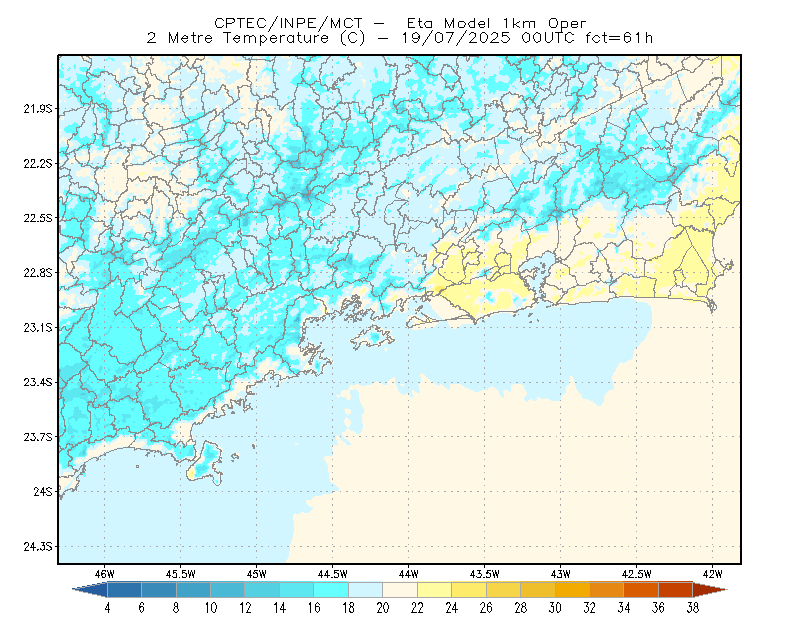
Task: Click the 22.8S latitude label
Action: 38,273
